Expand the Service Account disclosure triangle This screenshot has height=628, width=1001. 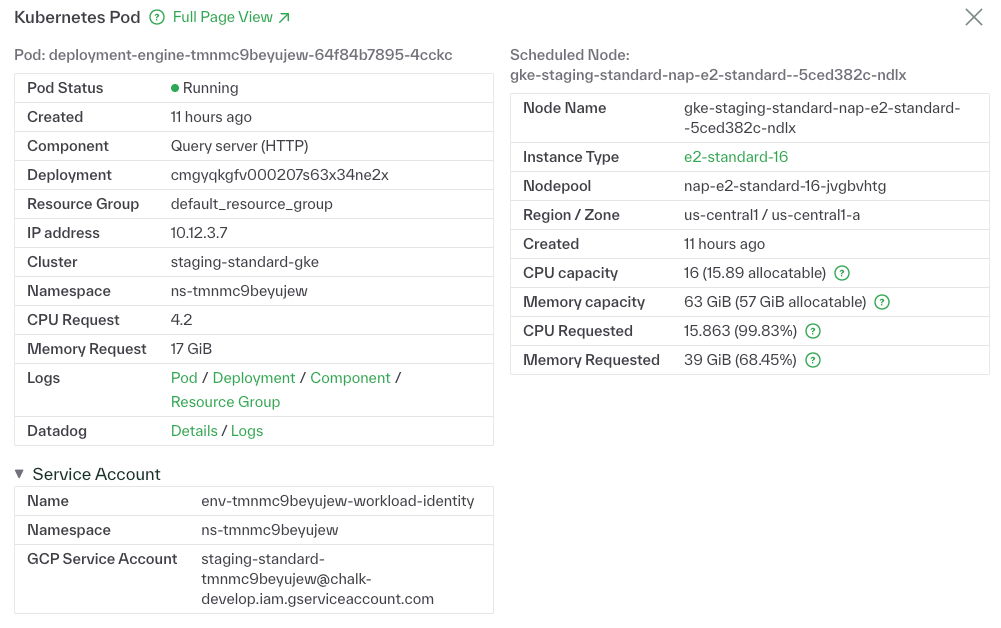[20, 474]
